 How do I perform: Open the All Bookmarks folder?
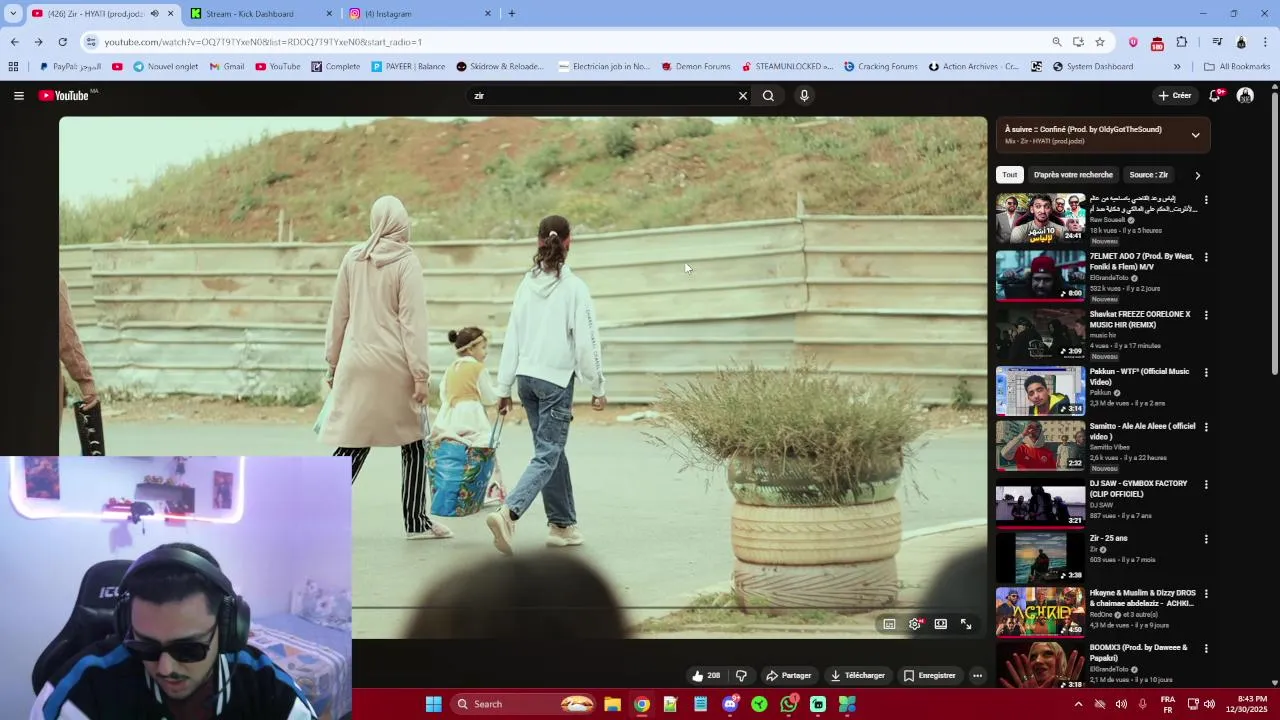1237,67
